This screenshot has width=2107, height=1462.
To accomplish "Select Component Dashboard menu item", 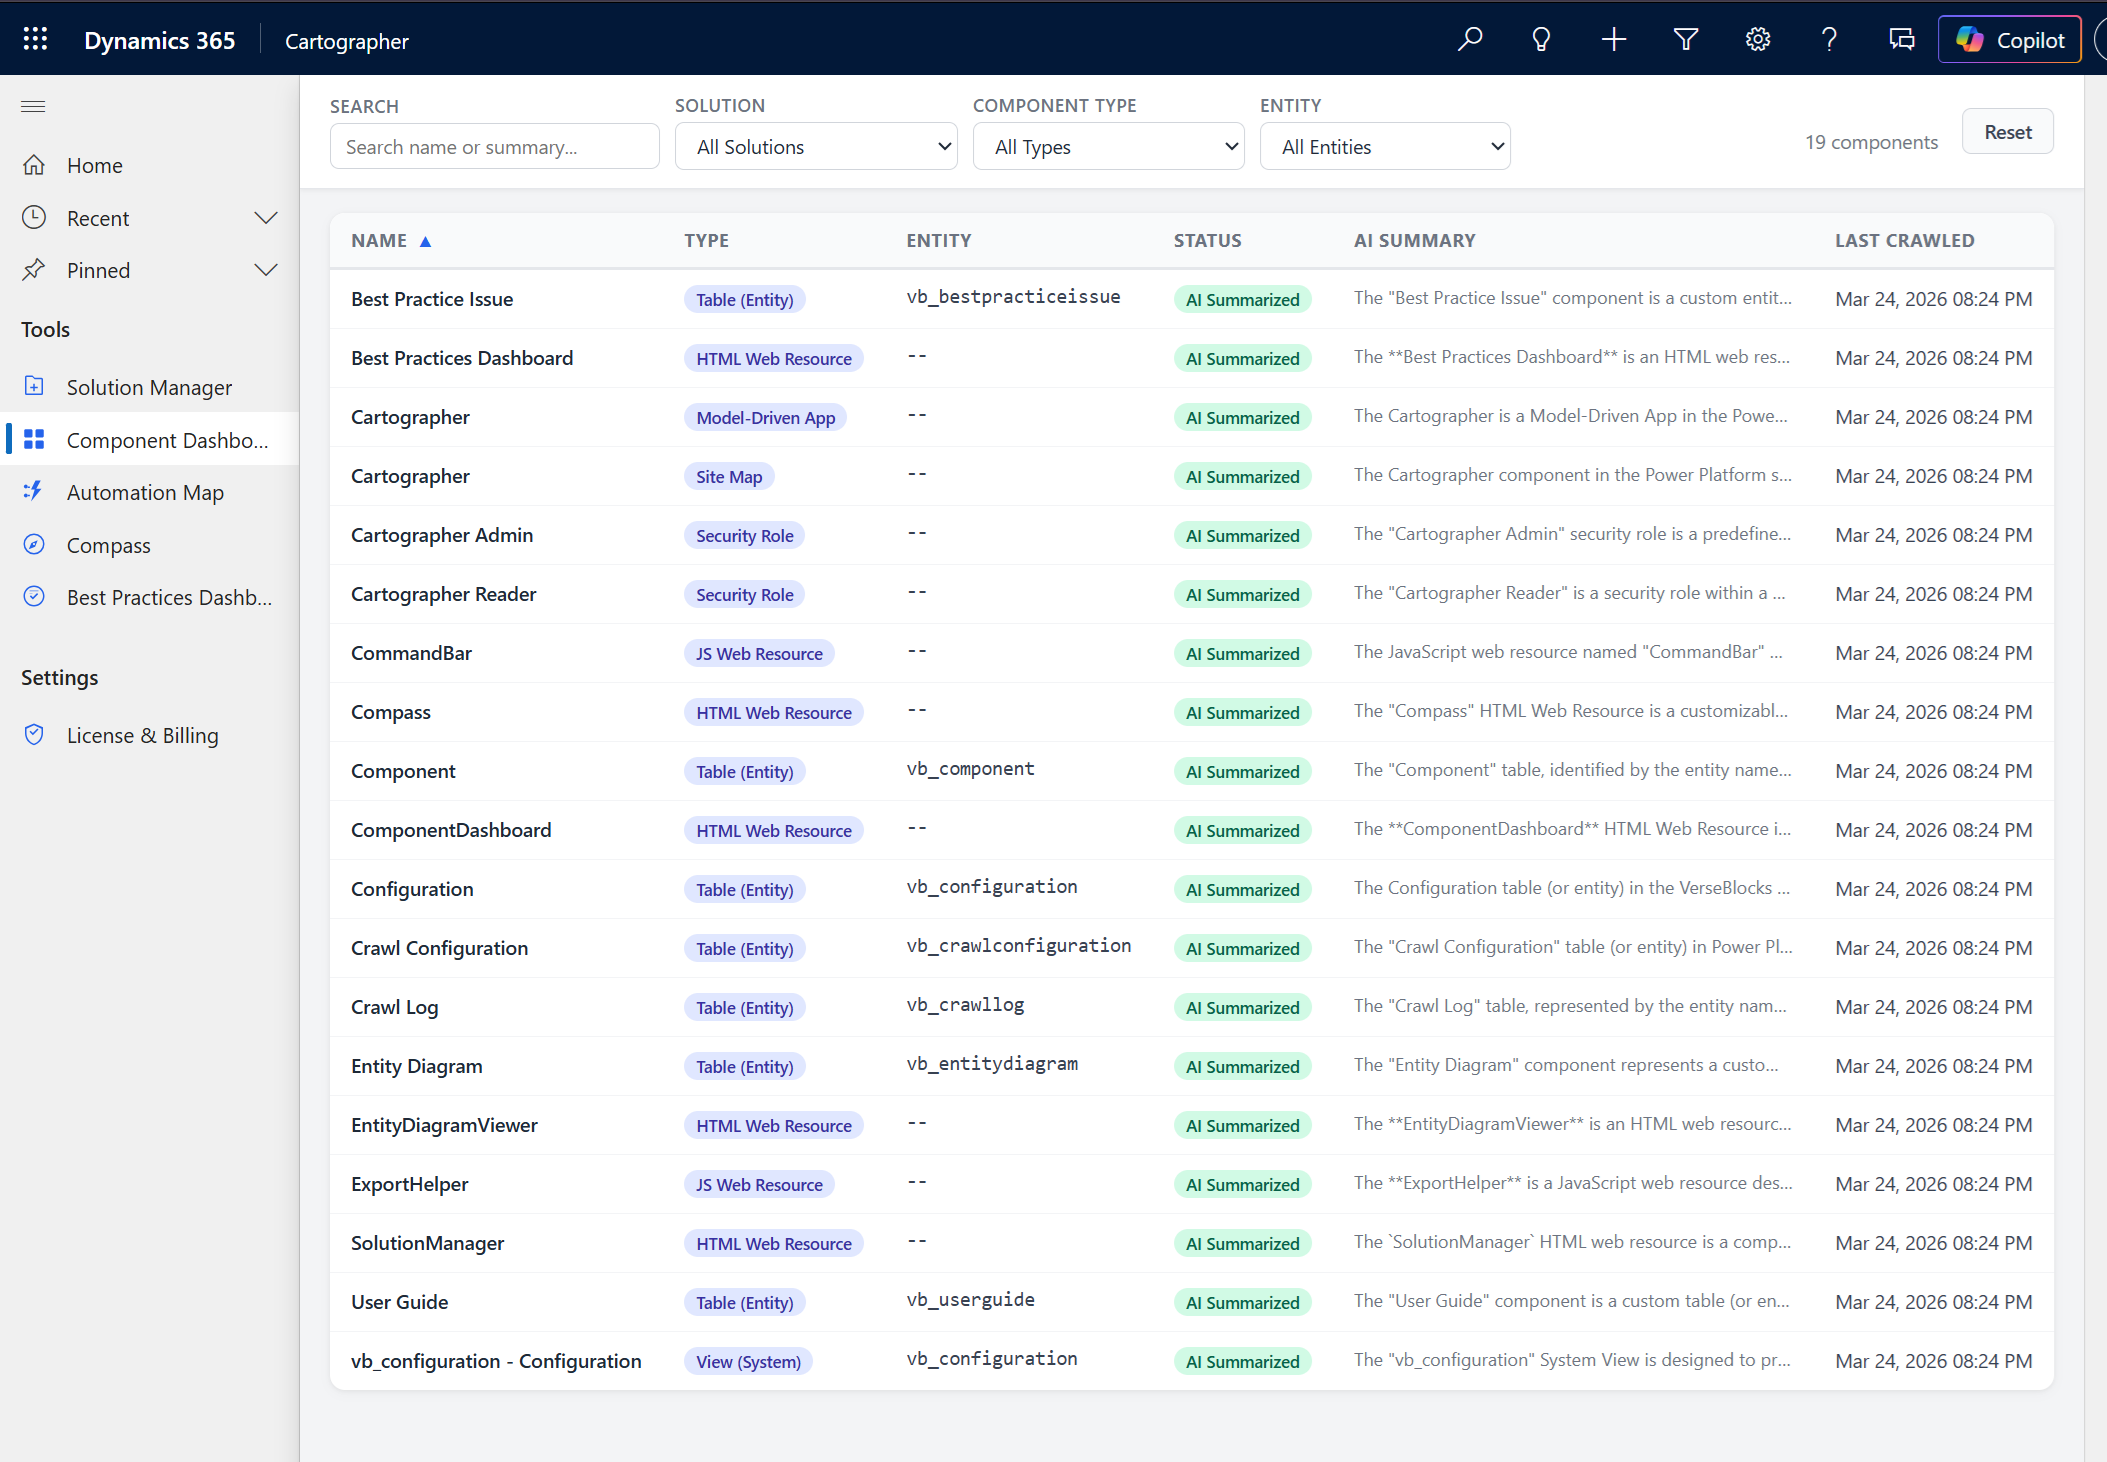I will (x=150, y=440).
